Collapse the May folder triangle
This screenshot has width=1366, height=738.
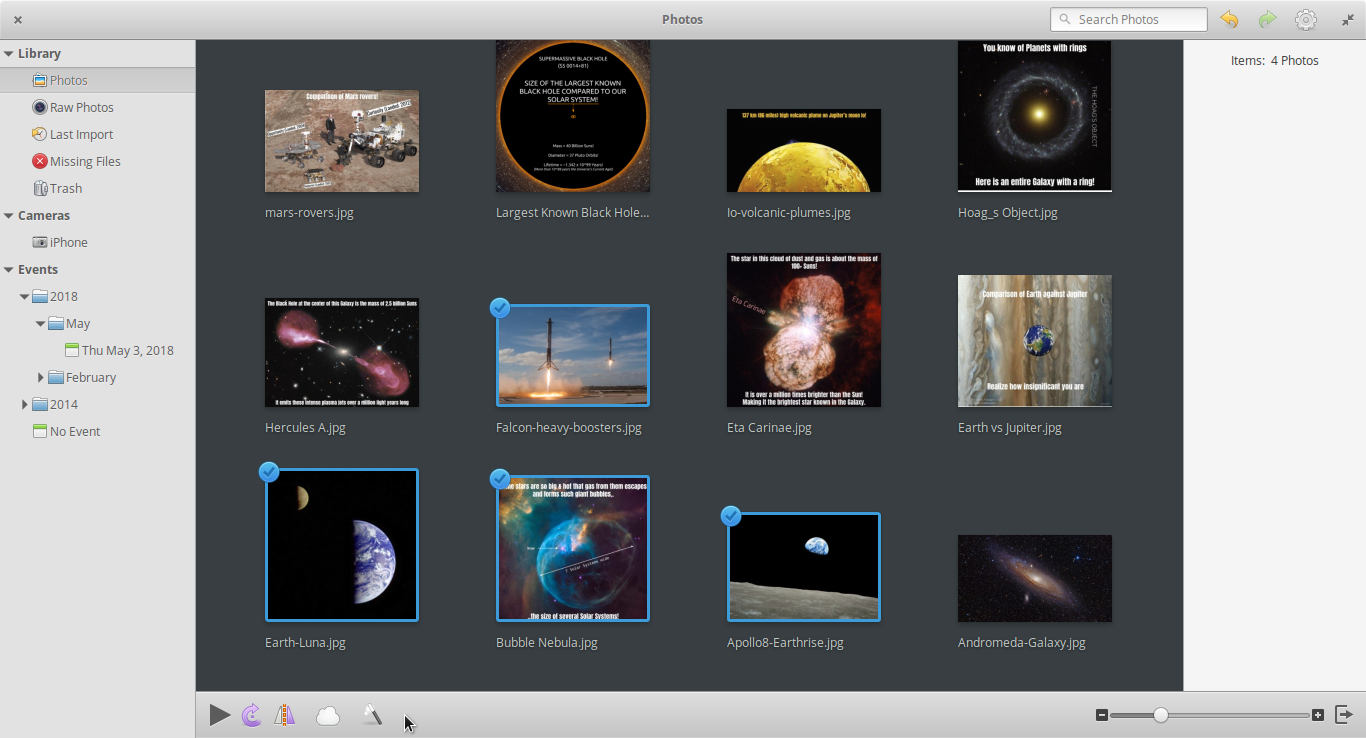[40, 324]
